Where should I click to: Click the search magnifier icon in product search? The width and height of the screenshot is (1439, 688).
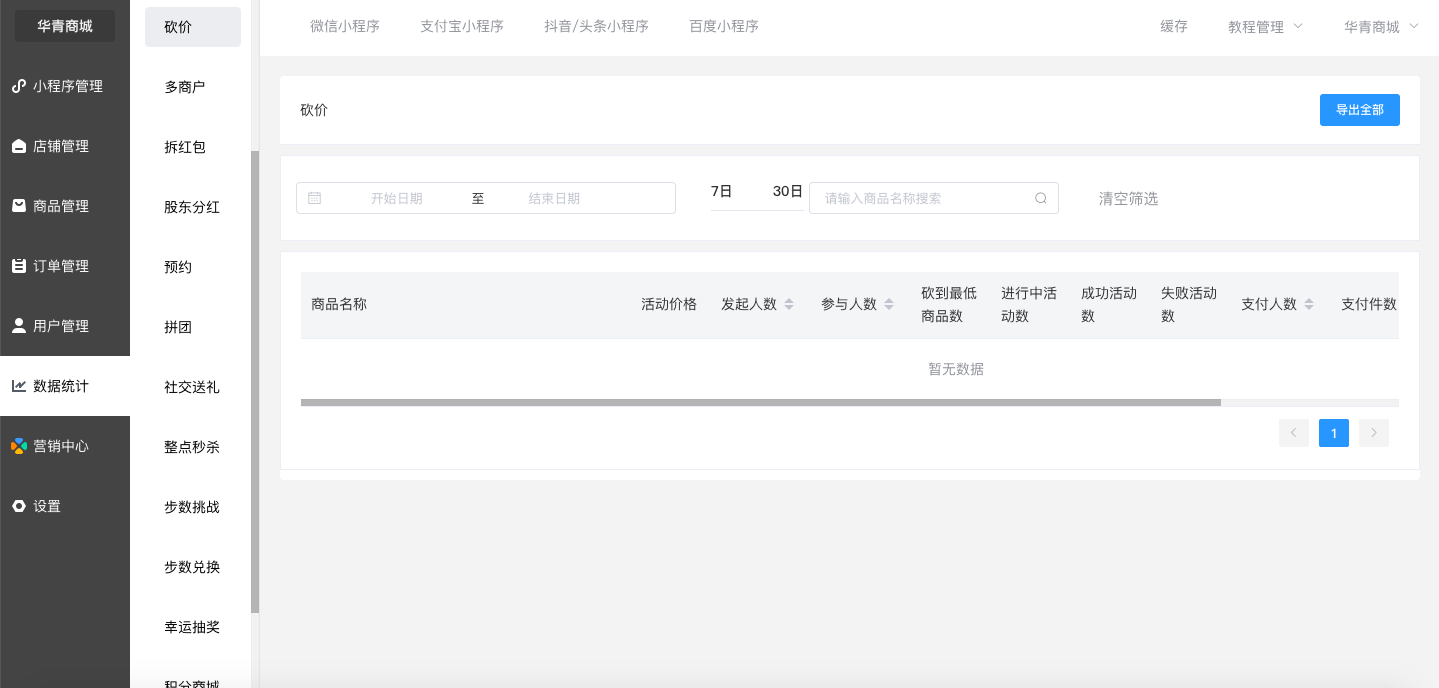(x=1041, y=198)
